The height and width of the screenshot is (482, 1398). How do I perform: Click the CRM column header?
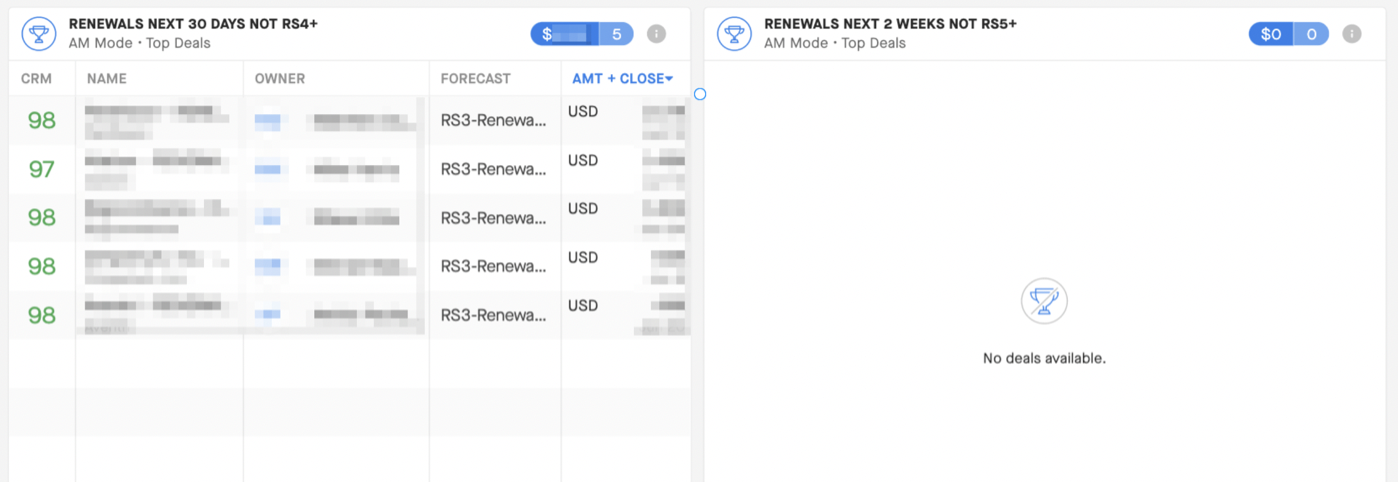[36, 78]
